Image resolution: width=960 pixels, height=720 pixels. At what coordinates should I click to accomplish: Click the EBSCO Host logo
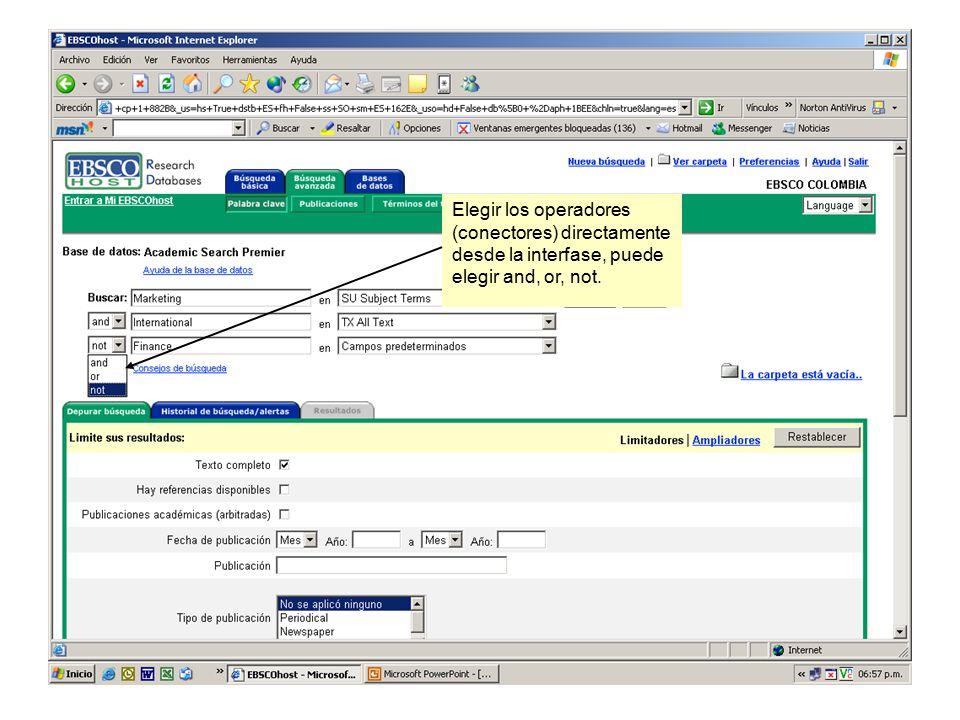coord(103,171)
